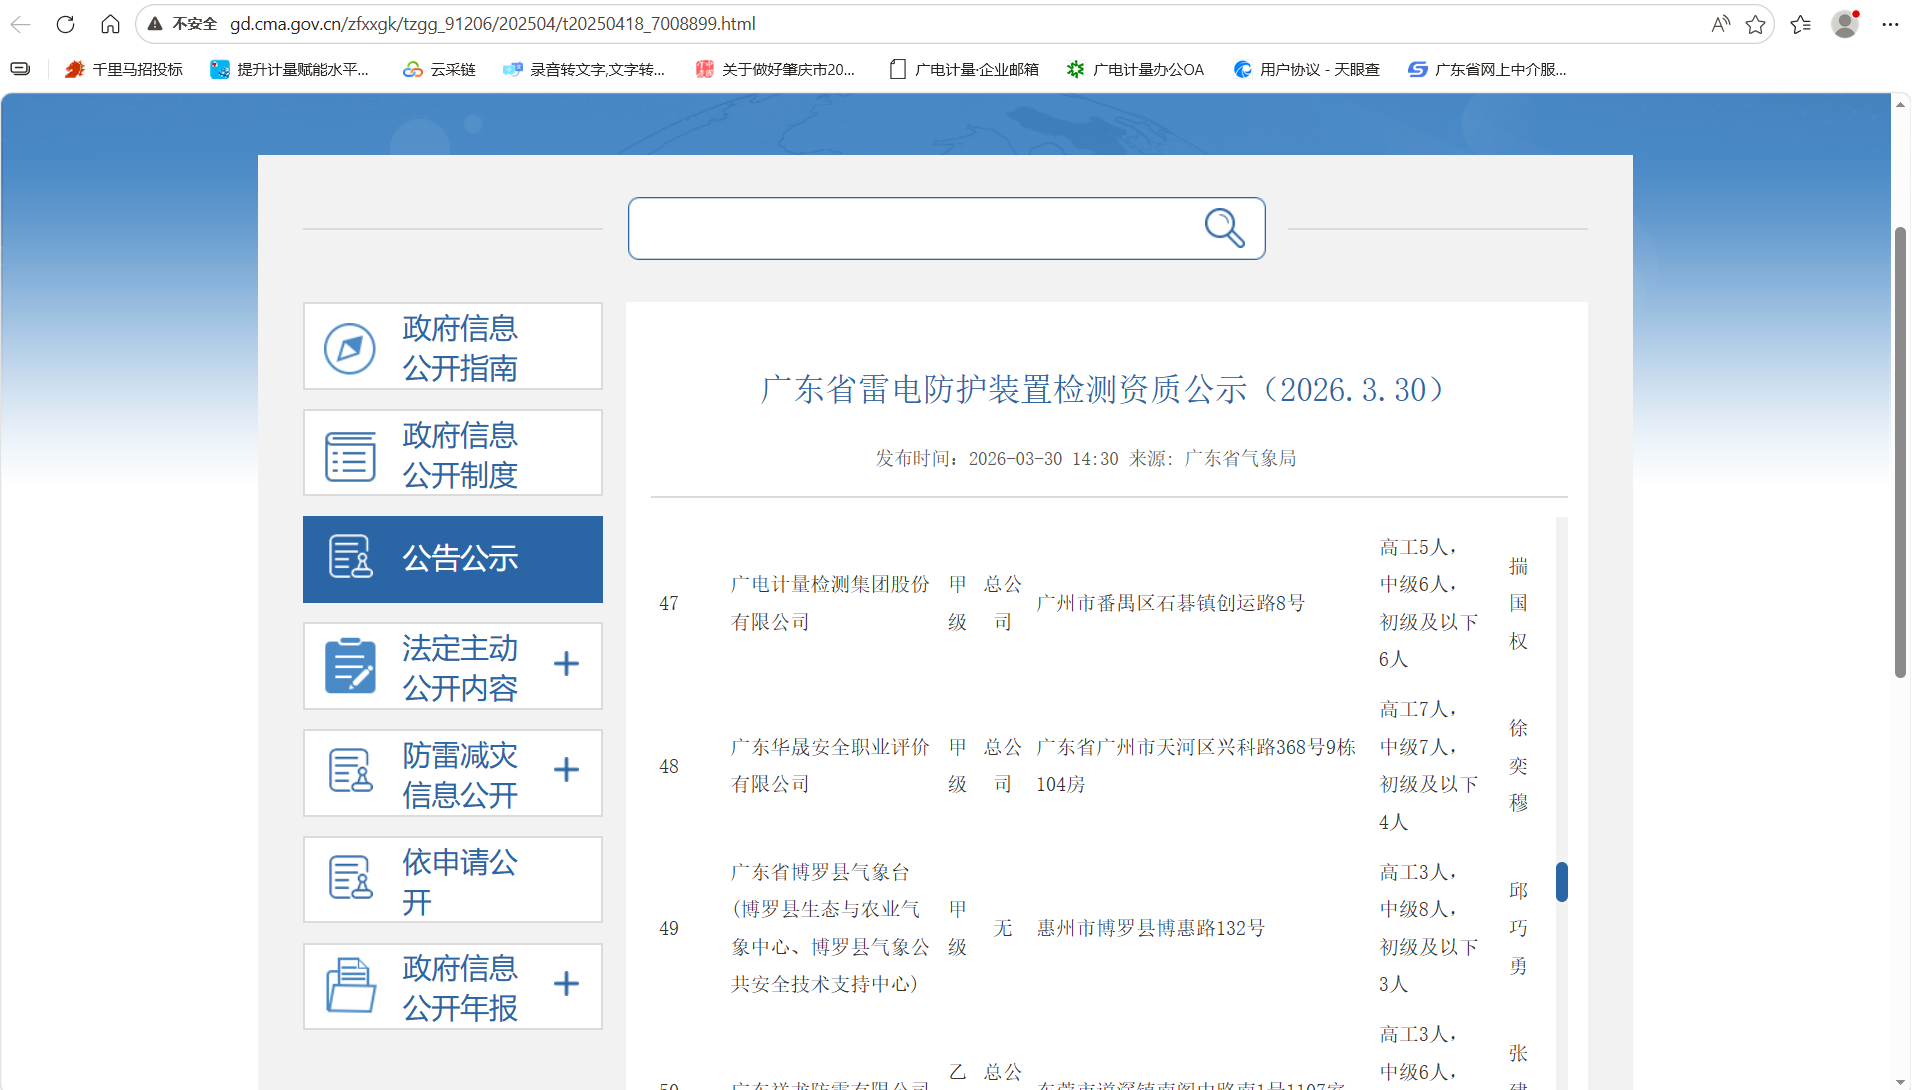Open the 用户协议 - 天眼查 bookmark
The height and width of the screenshot is (1090, 1914).
1307,69
